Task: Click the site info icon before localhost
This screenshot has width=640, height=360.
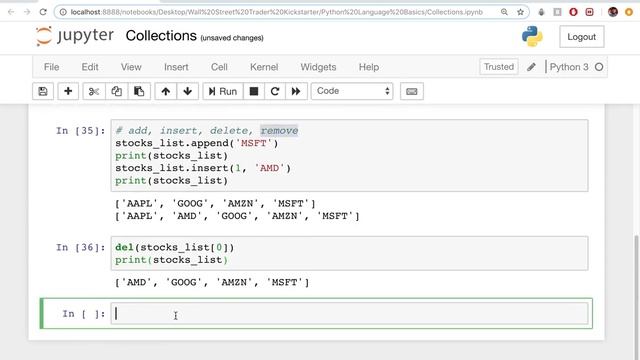Action: coord(63,12)
